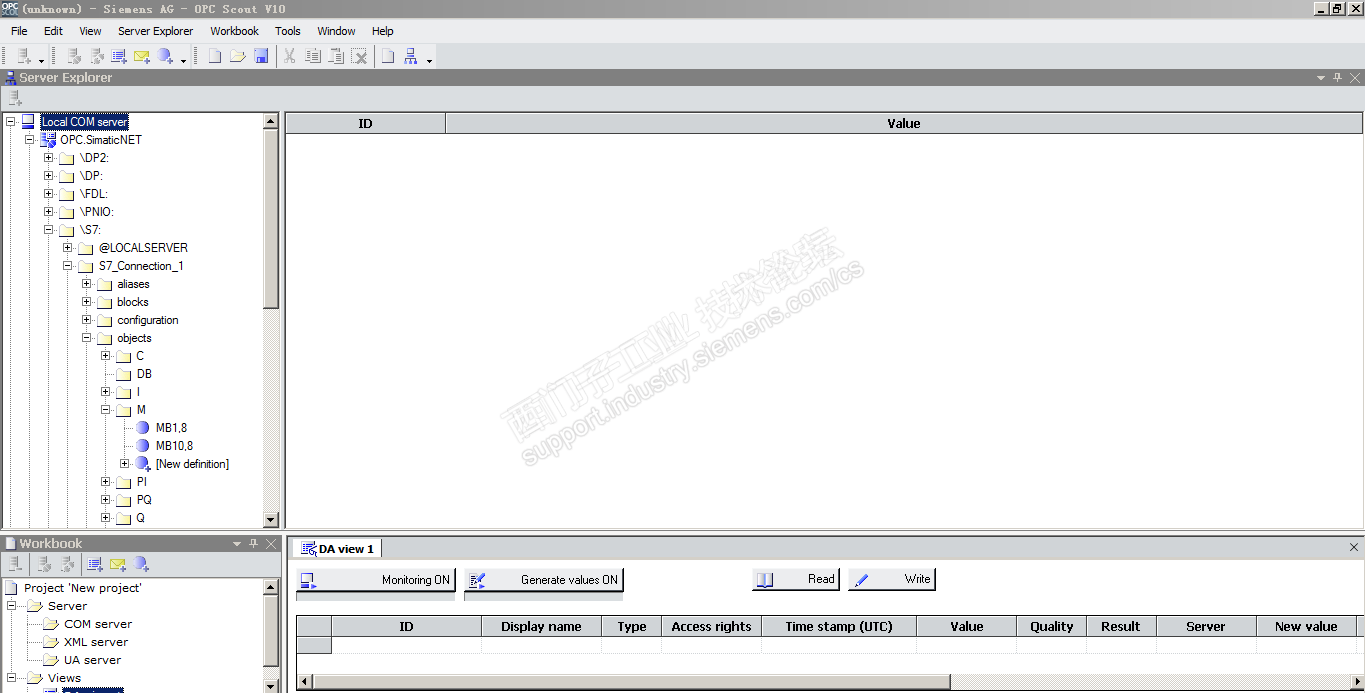This screenshot has height=693, width=1365.
Task: Click the Cut scissors icon
Action: tap(289, 57)
